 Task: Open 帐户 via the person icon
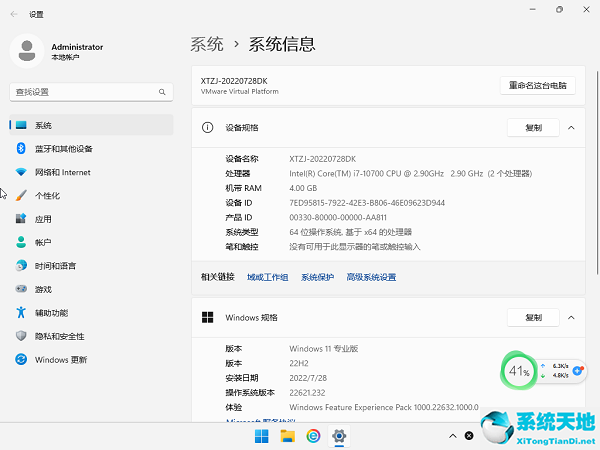21,242
